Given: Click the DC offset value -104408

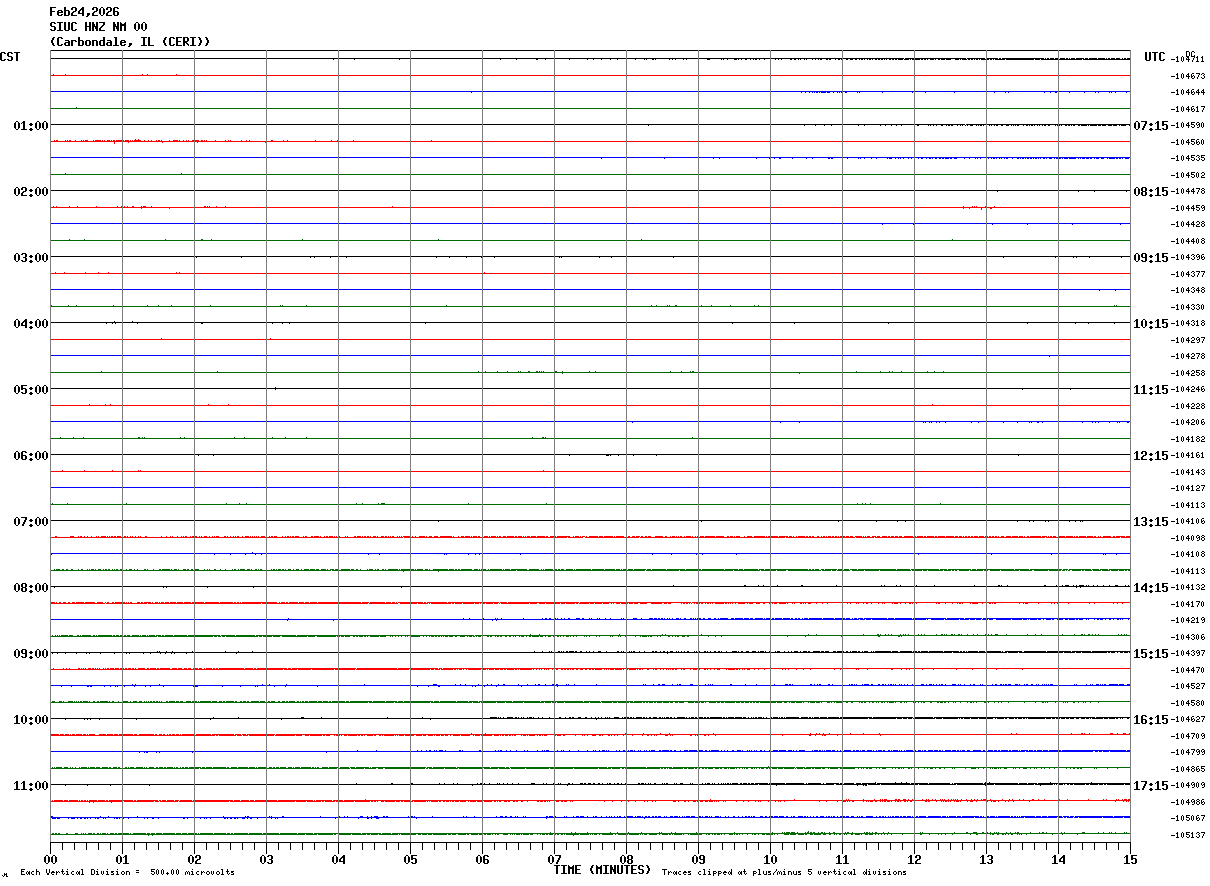Looking at the screenshot, I should 1188,241.
